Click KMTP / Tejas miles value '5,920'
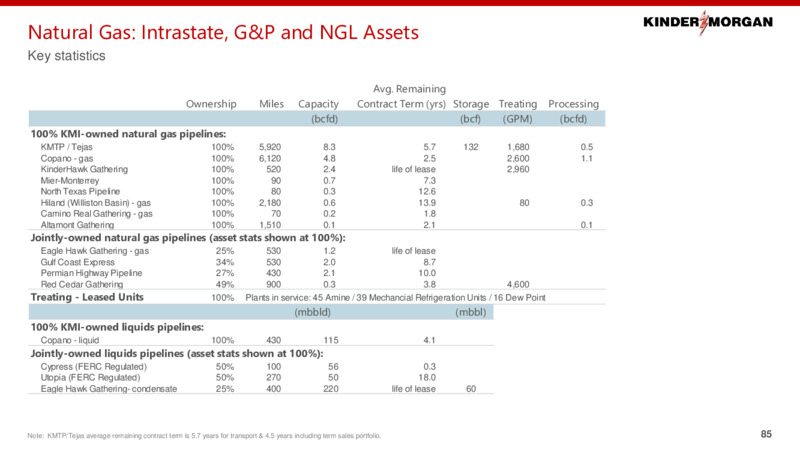Viewport: 800px width, 450px height. [x=270, y=147]
